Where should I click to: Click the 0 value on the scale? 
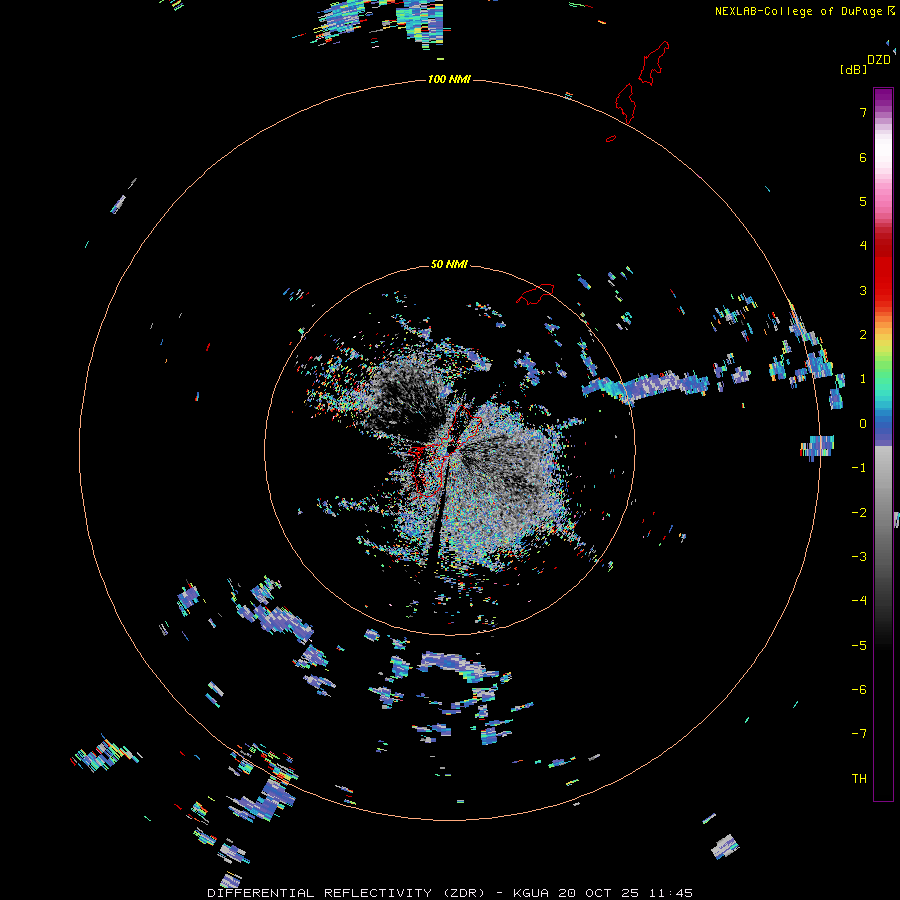(x=862, y=424)
